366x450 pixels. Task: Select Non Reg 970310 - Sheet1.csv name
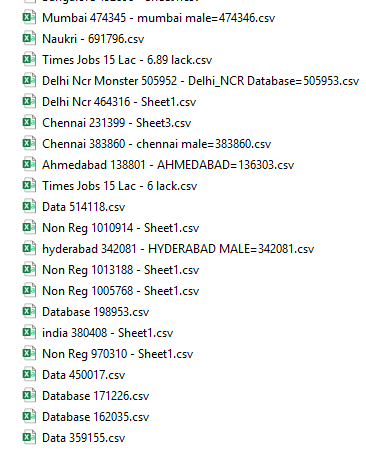click(x=118, y=354)
